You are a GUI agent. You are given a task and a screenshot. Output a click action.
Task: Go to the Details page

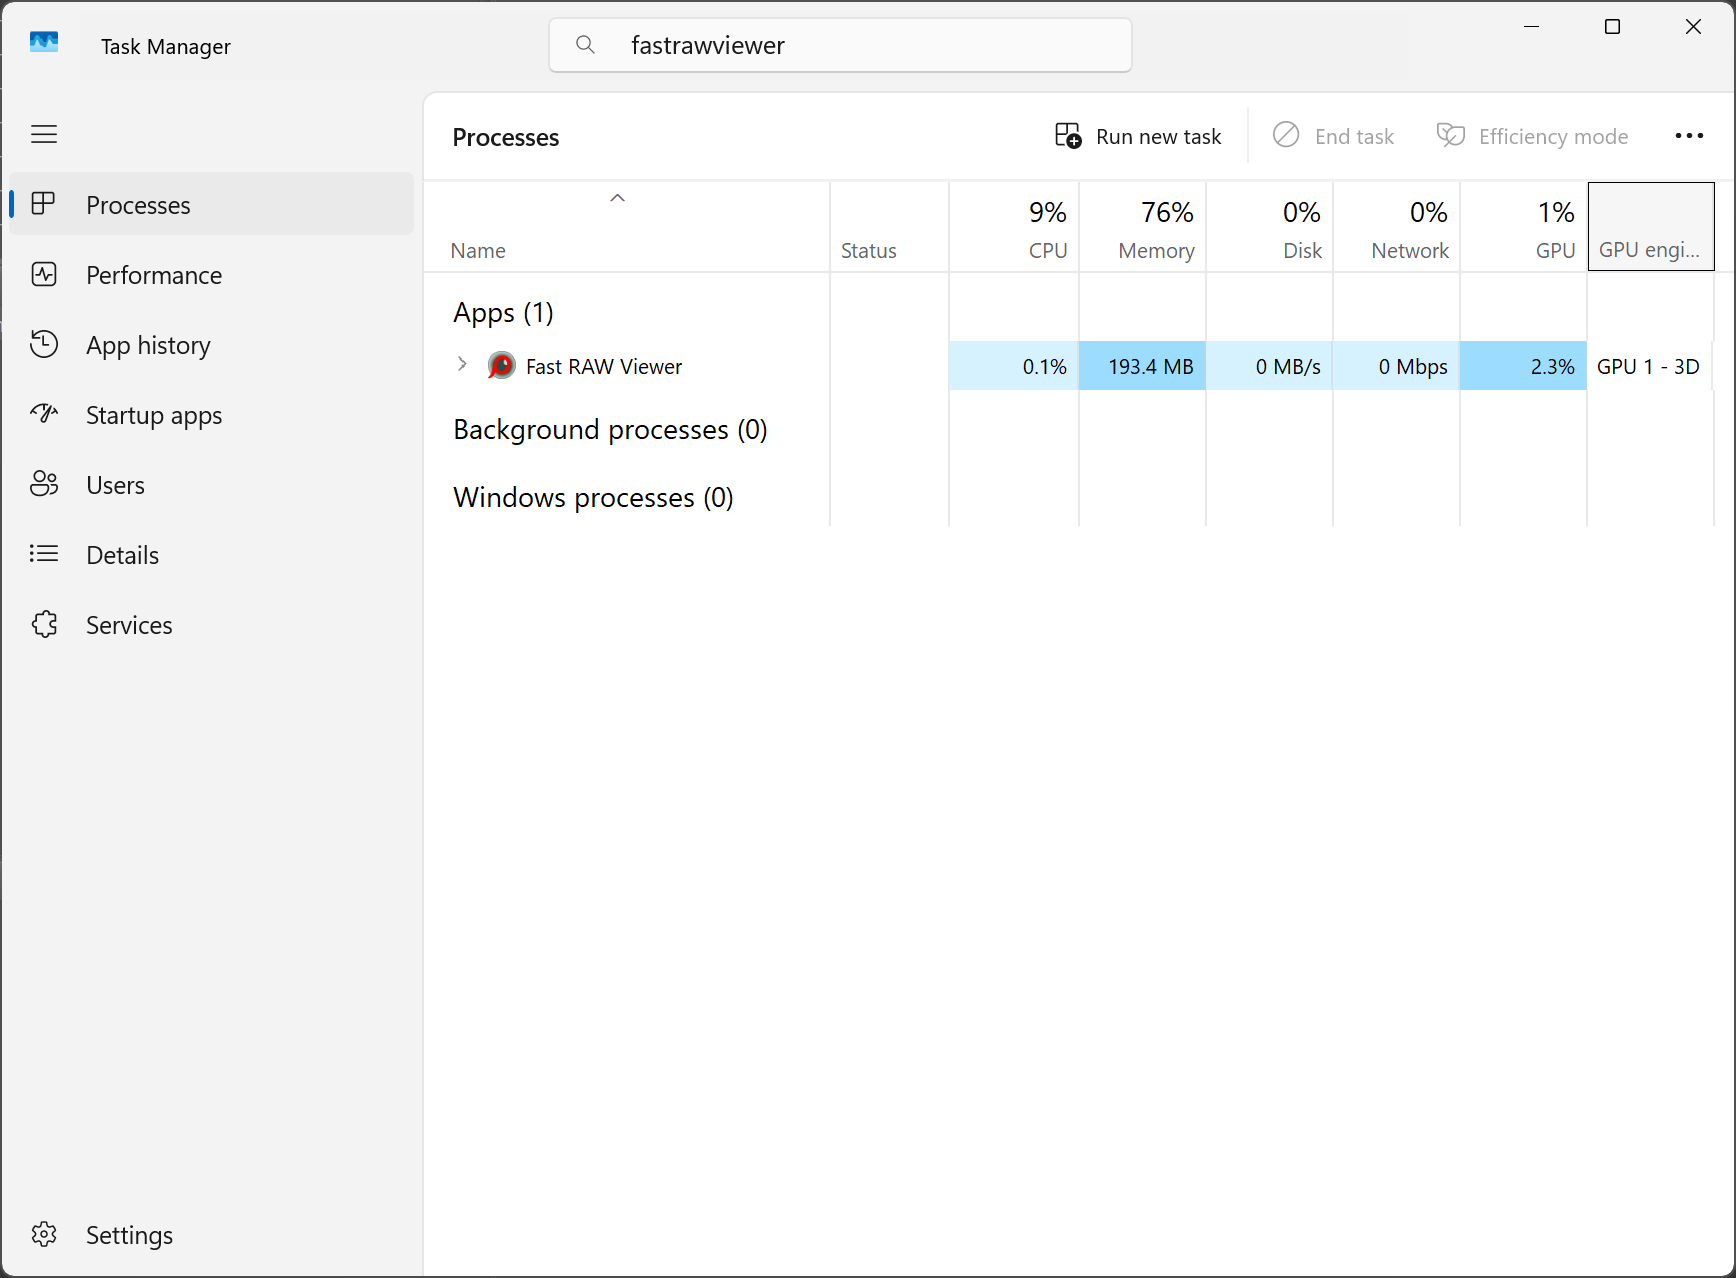212,554
